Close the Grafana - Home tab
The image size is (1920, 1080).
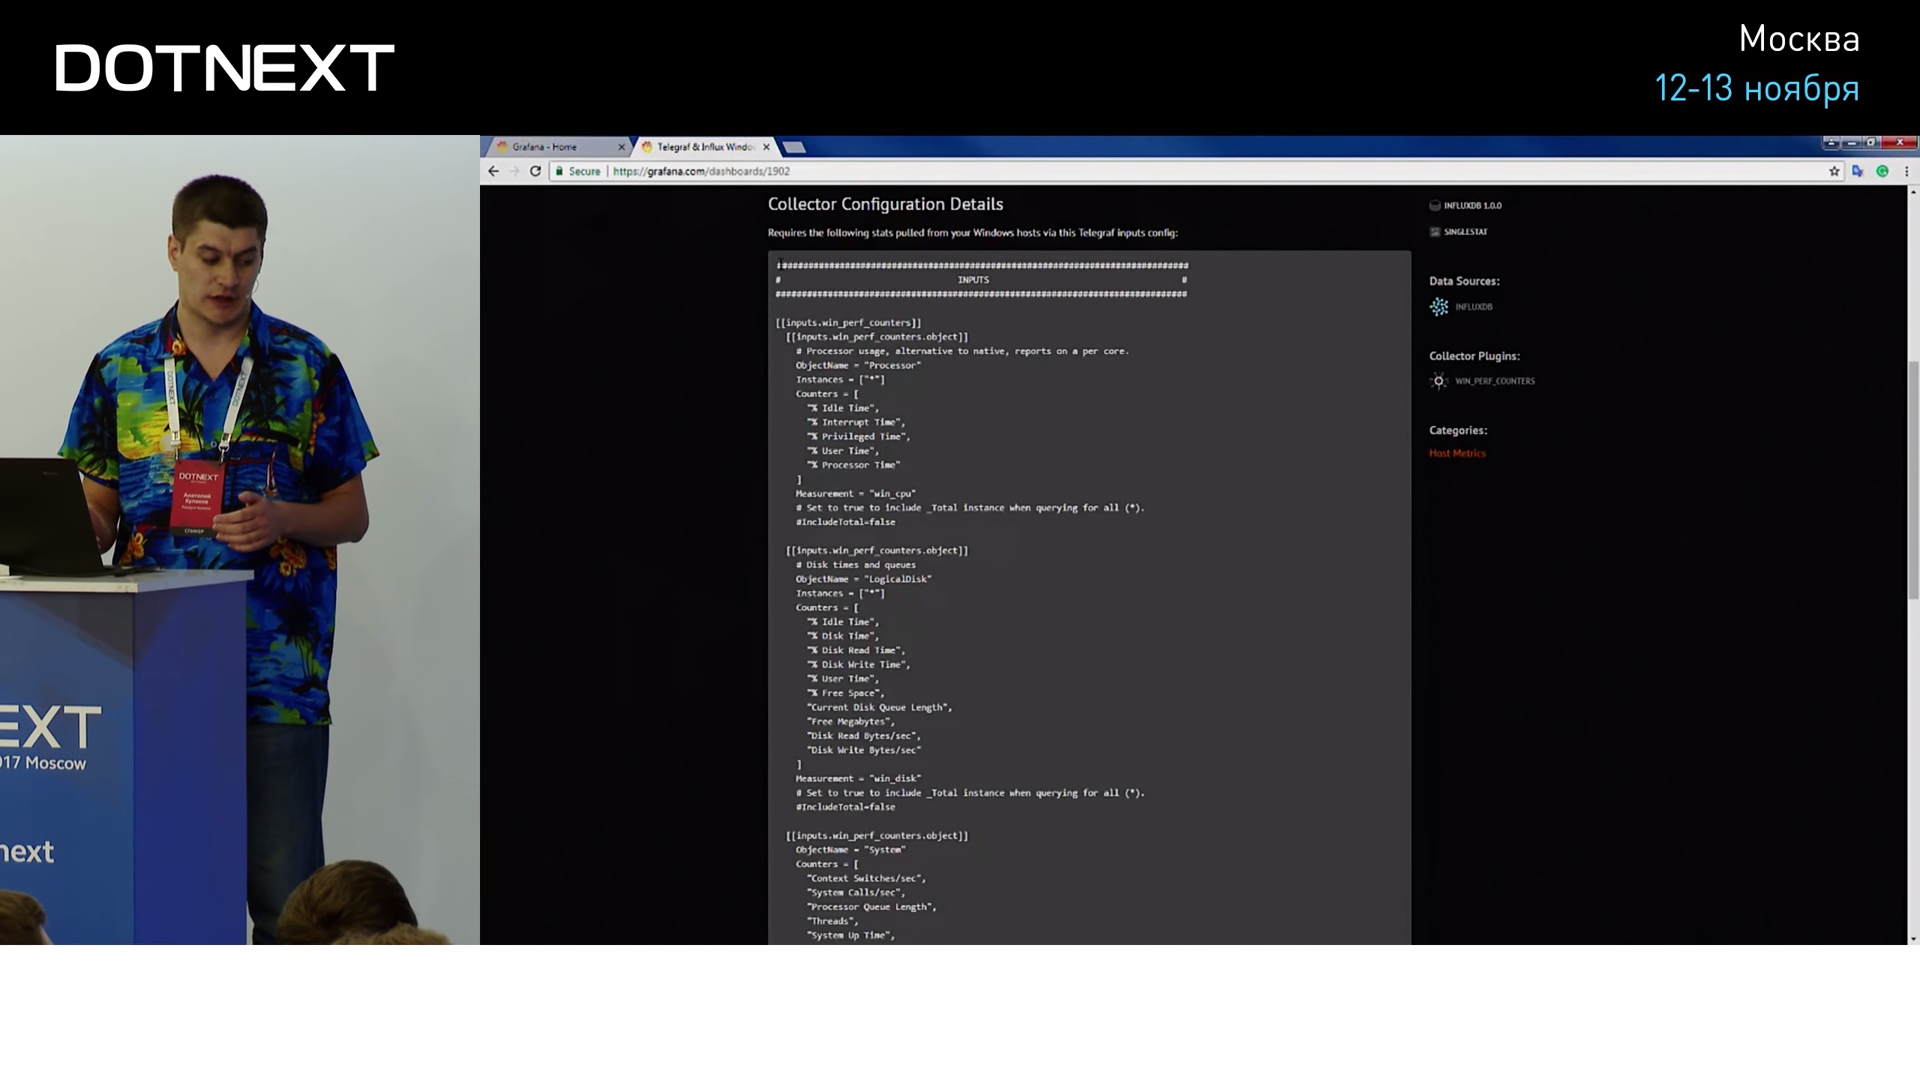621,147
